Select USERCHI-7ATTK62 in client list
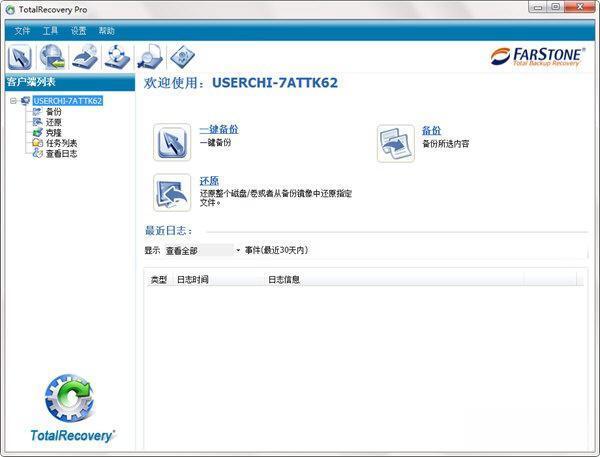Viewport: 600px width, 457px height. point(68,101)
